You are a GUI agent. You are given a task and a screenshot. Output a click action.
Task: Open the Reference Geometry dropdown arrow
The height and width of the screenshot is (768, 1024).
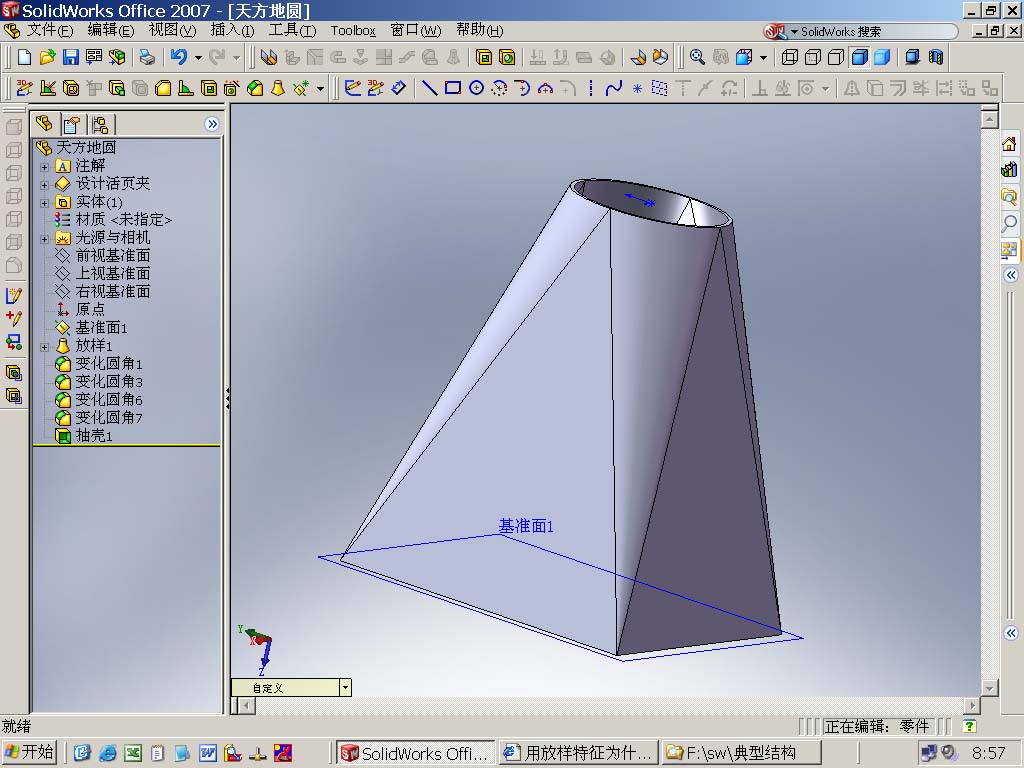tap(320, 89)
